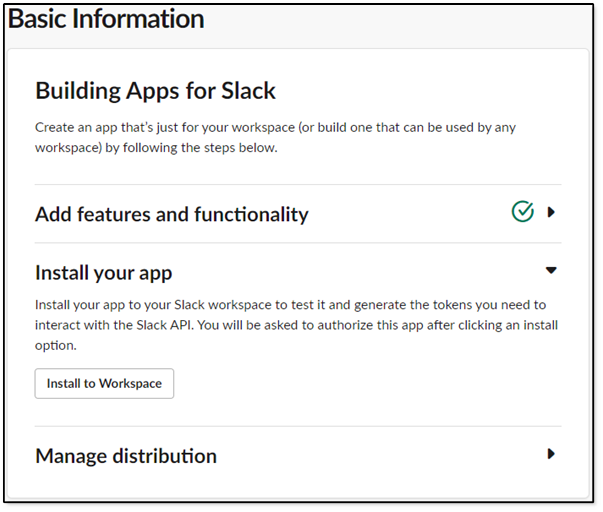Expand the Manage distribution arrow
This screenshot has width=603, height=512.
point(551,454)
